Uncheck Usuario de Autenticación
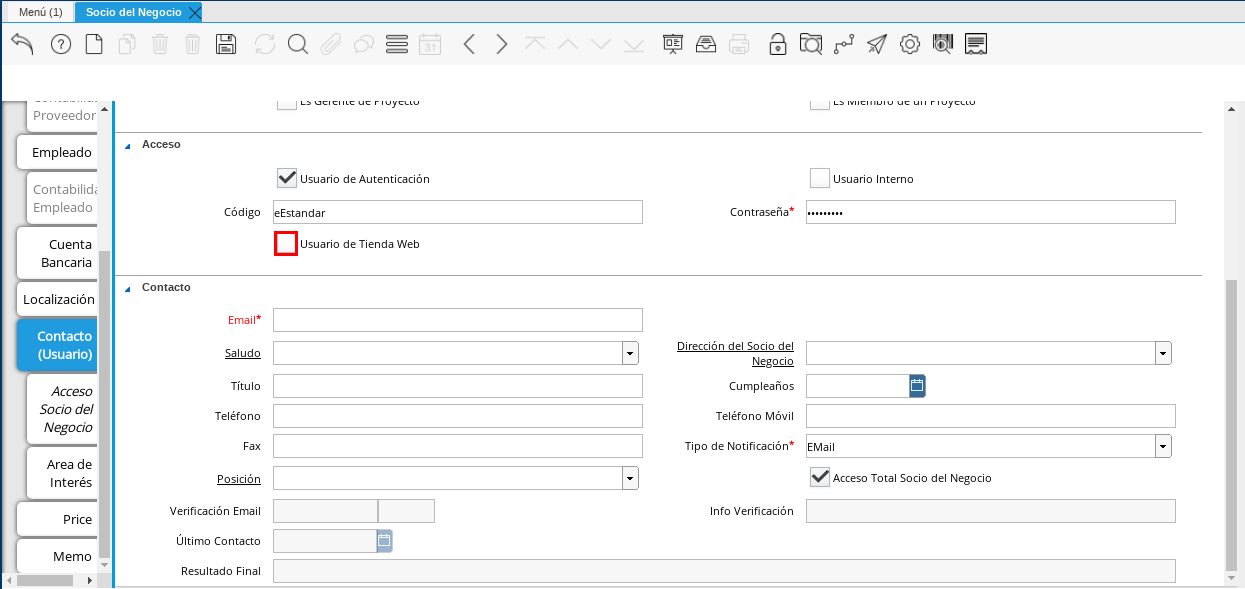Image resolution: width=1245 pixels, height=589 pixels. coord(287,179)
